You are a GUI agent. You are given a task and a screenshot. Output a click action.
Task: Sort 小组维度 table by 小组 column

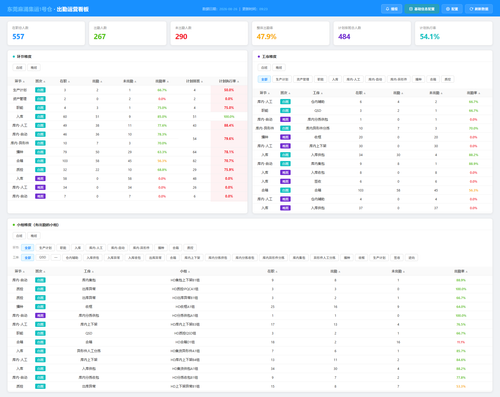pos(185,271)
